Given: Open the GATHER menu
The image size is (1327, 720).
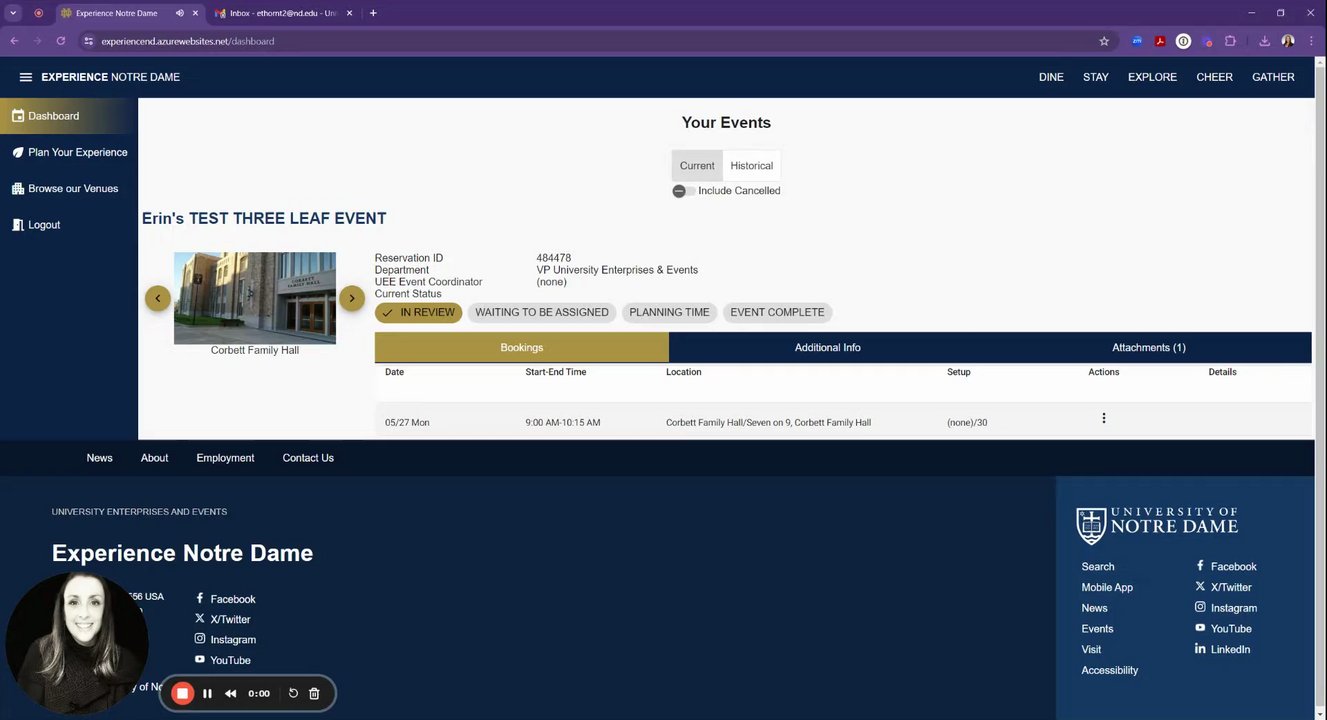Looking at the screenshot, I should tap(1273, 77).
